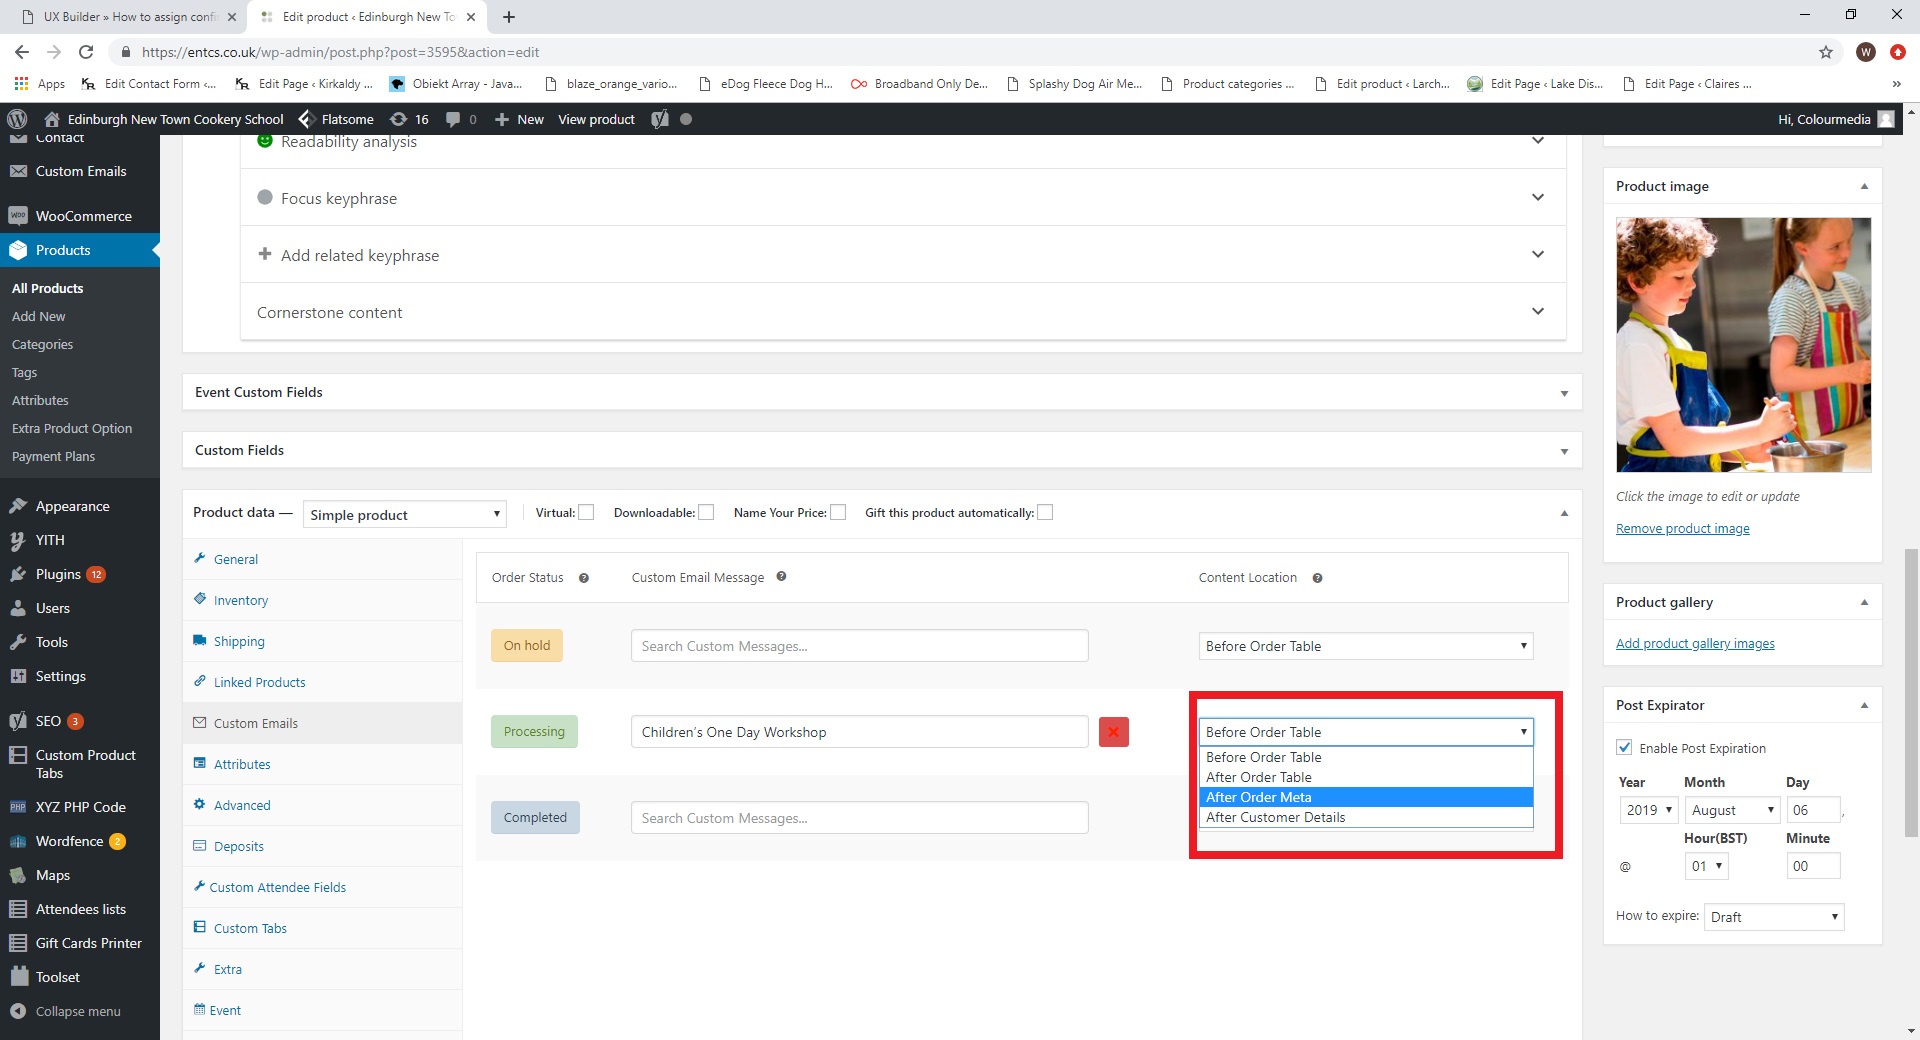The image size is (1920, 1040).
Task: Uncheck Enable Post Expiration
Action: coord(1625,748)
